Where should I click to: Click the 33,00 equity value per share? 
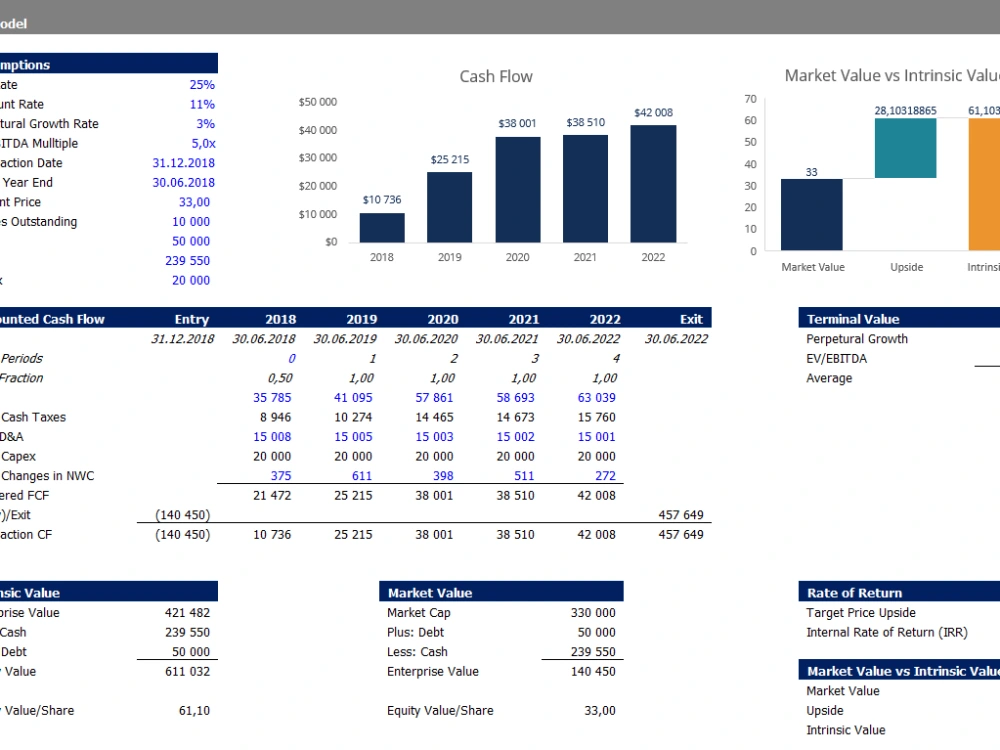(x=599, y=710)
